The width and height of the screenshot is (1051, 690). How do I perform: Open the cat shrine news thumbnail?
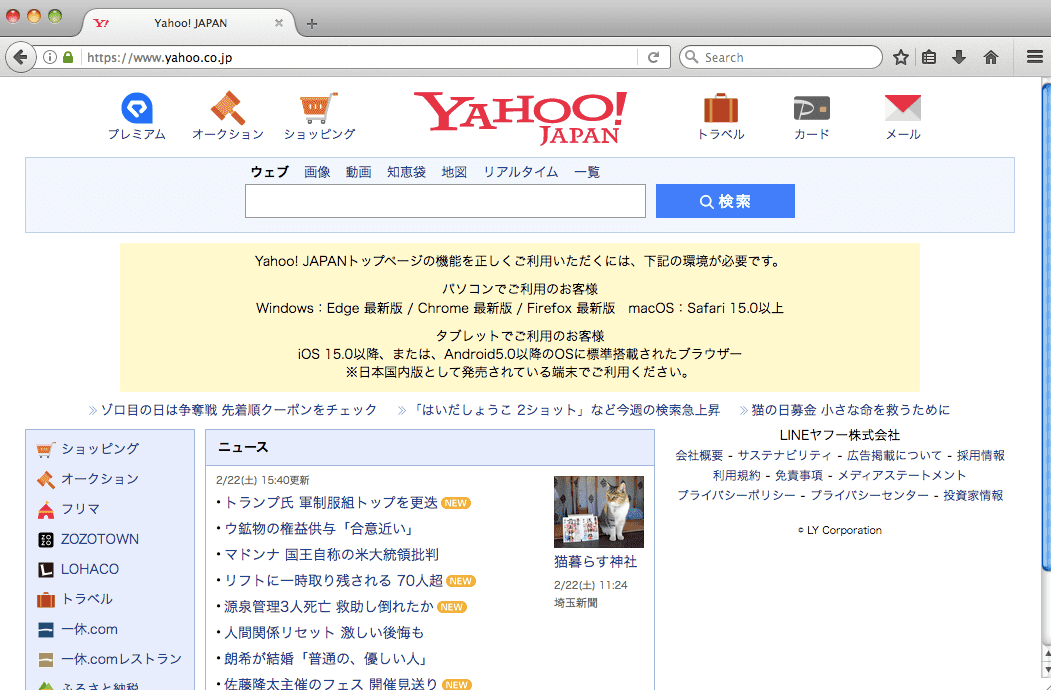click(599, 512)
